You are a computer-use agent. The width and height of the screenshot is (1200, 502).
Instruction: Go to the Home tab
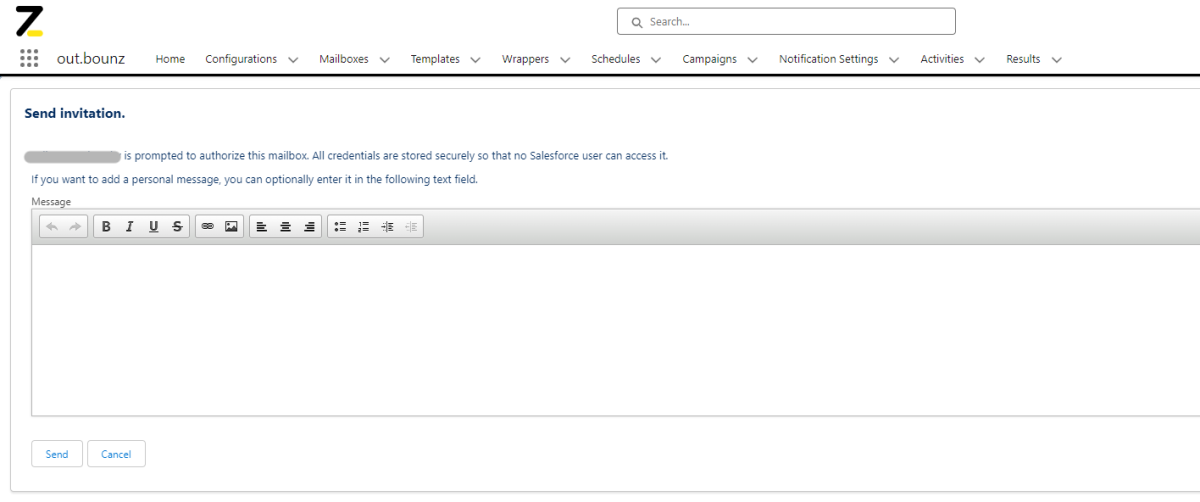170,59
